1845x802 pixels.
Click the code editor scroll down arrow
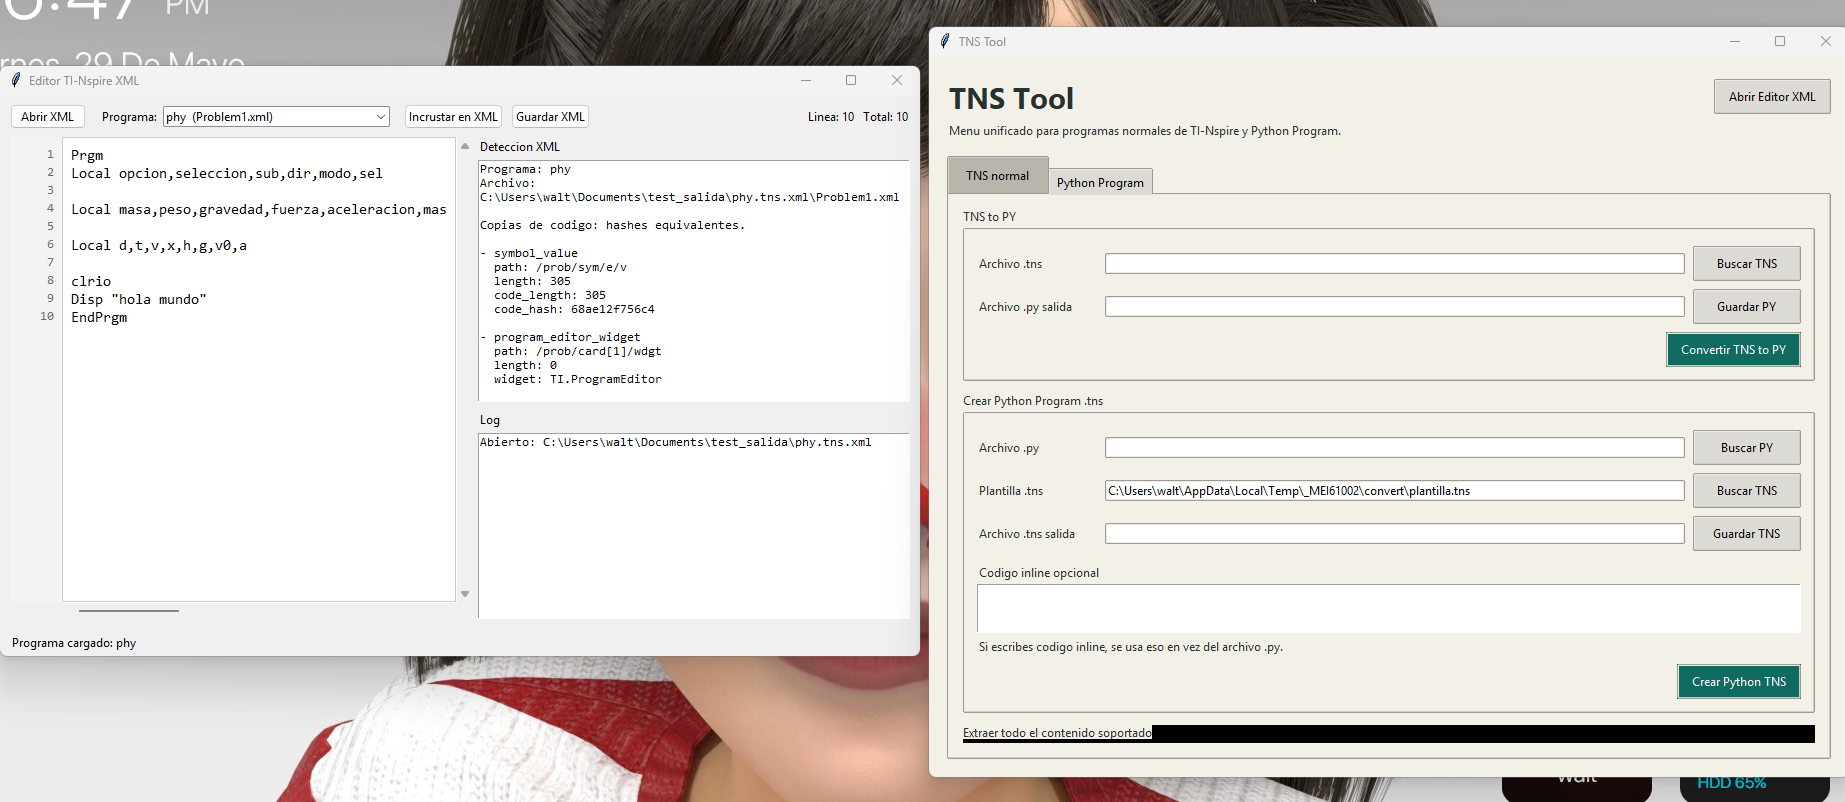click(x=465, y=594)
